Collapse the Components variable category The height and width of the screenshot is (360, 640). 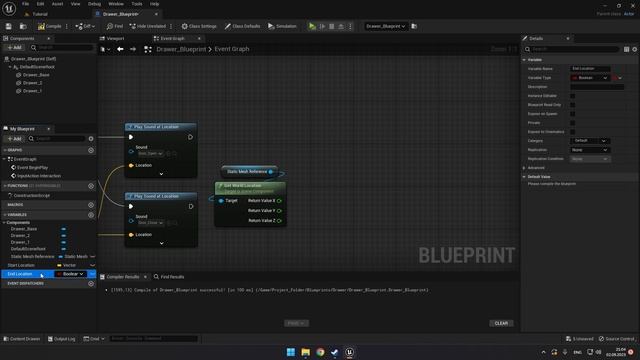(x=4, y=222)
